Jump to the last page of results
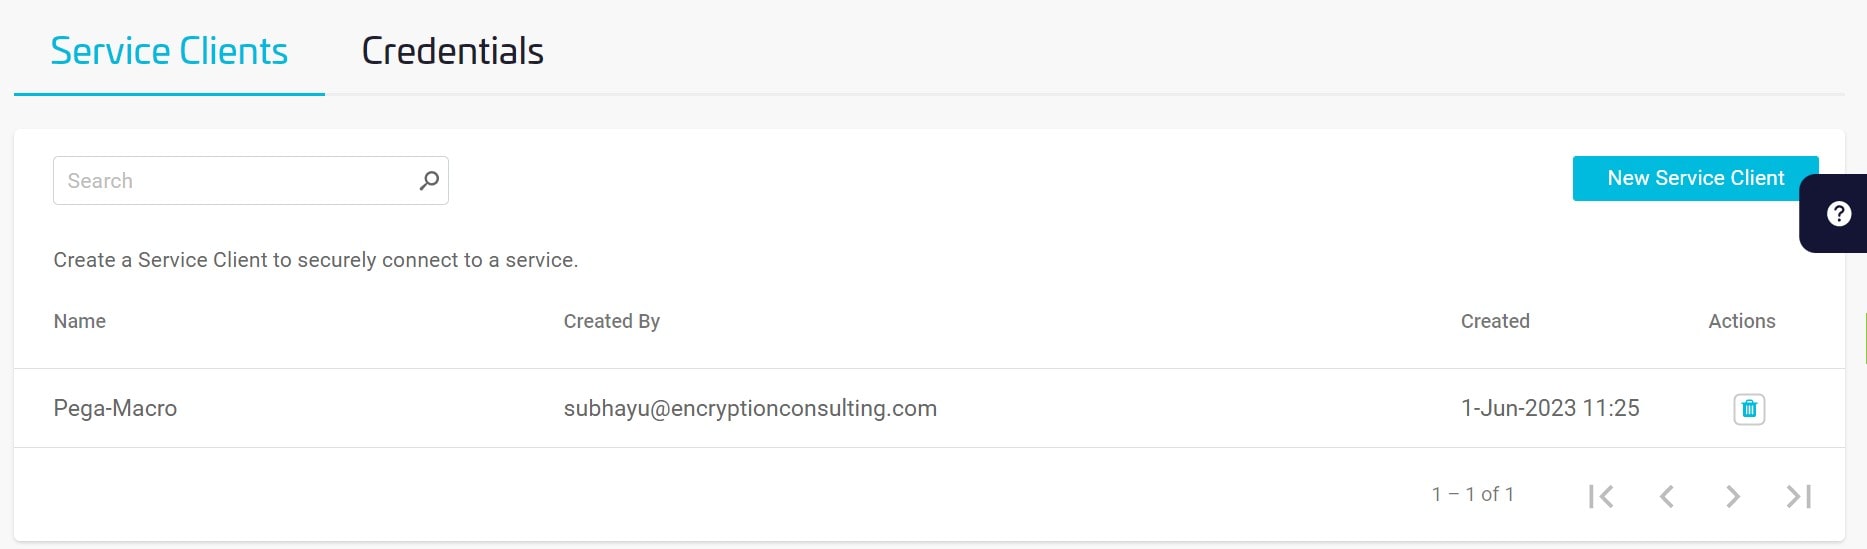This screenshot has width=1867, height=549. pos(1798,496)
